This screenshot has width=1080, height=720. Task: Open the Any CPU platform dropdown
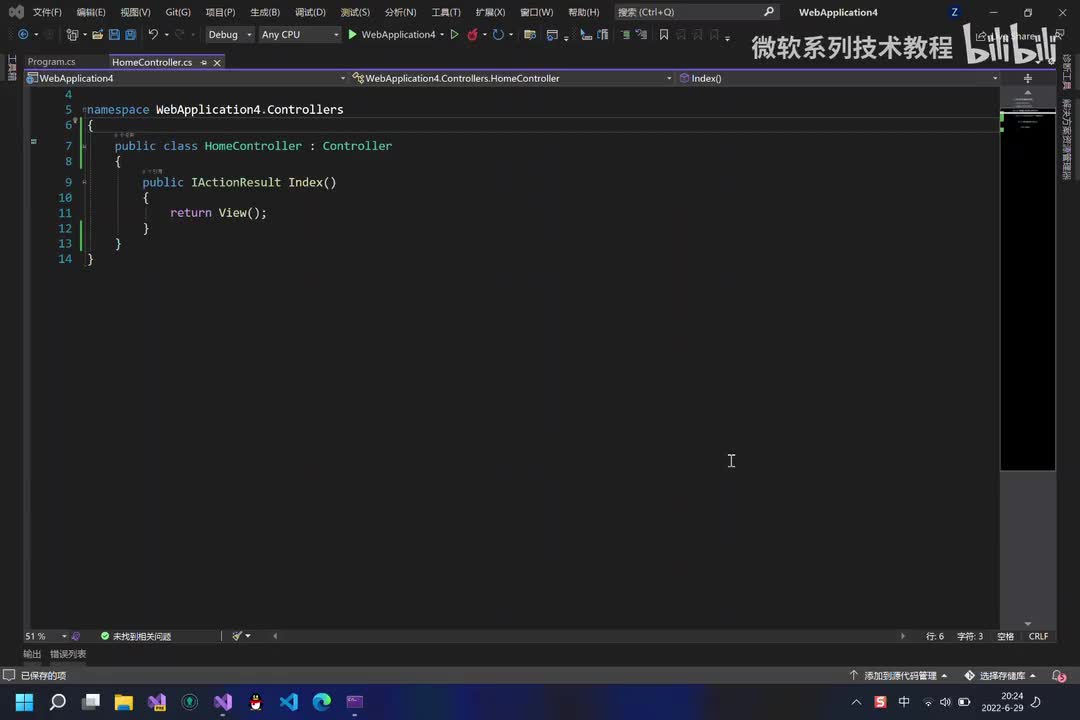point(300,34)
